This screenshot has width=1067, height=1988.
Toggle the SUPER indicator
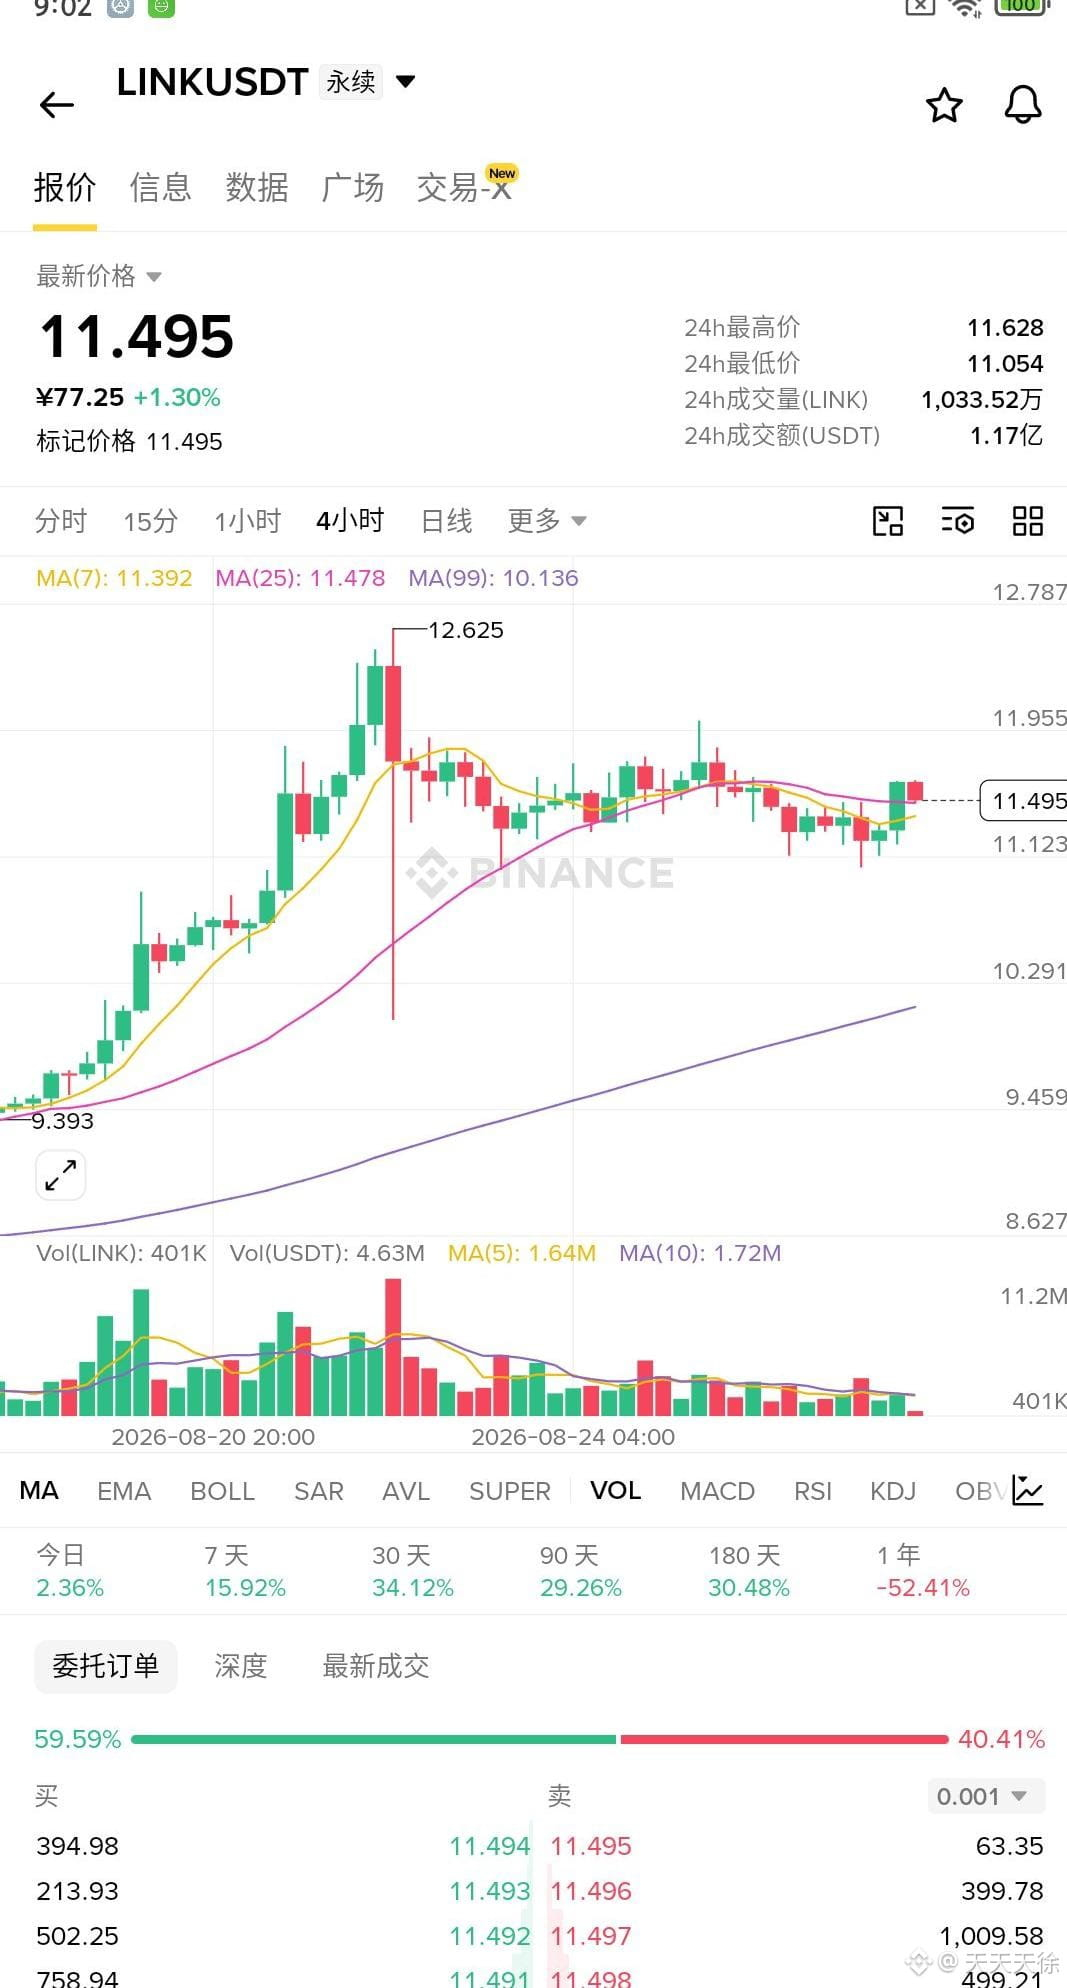(510, 1491)
